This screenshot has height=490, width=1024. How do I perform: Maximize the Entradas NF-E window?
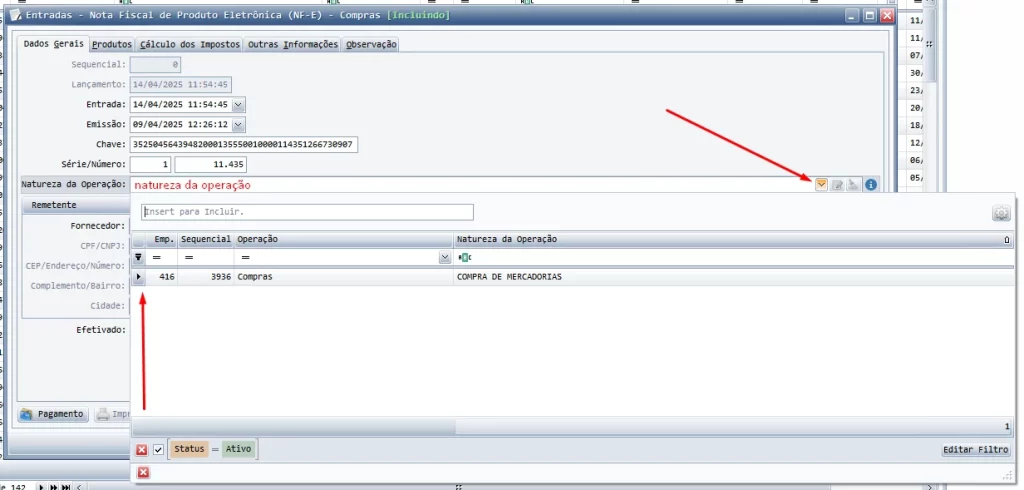point(869,16)
